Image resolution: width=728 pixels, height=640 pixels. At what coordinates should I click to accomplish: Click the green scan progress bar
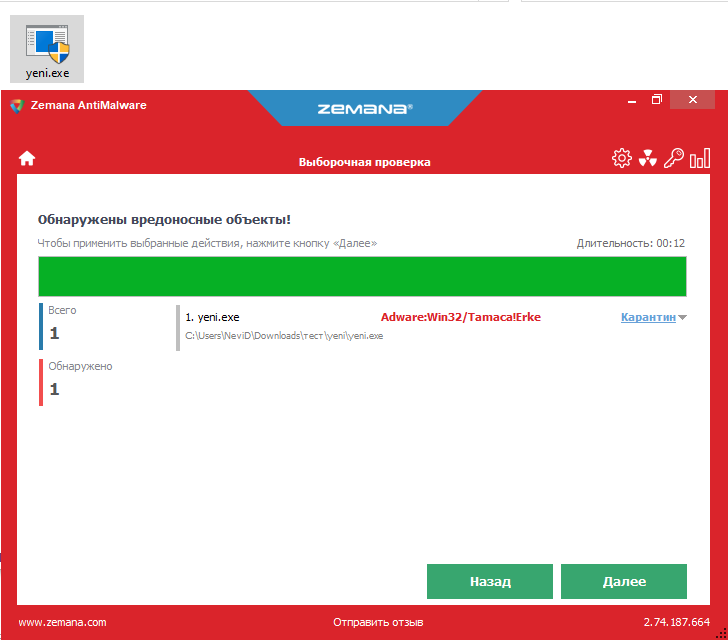click(x=362, y=276)
